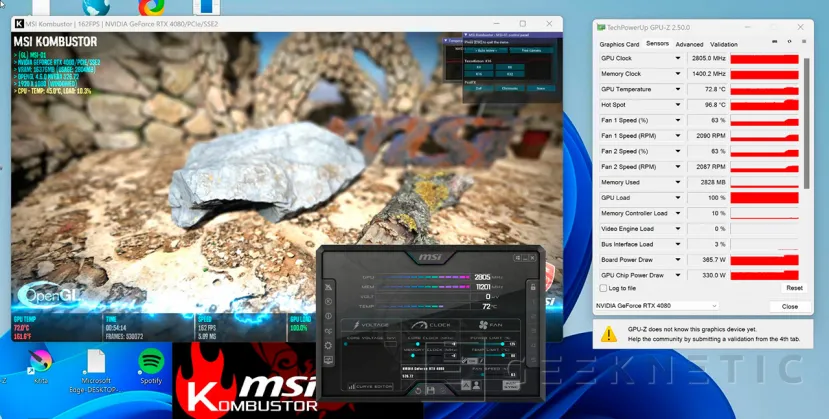Open GPU-Z hamburger menu icon
Viewport: 829px width, 419px height.
tap(804, 42)
